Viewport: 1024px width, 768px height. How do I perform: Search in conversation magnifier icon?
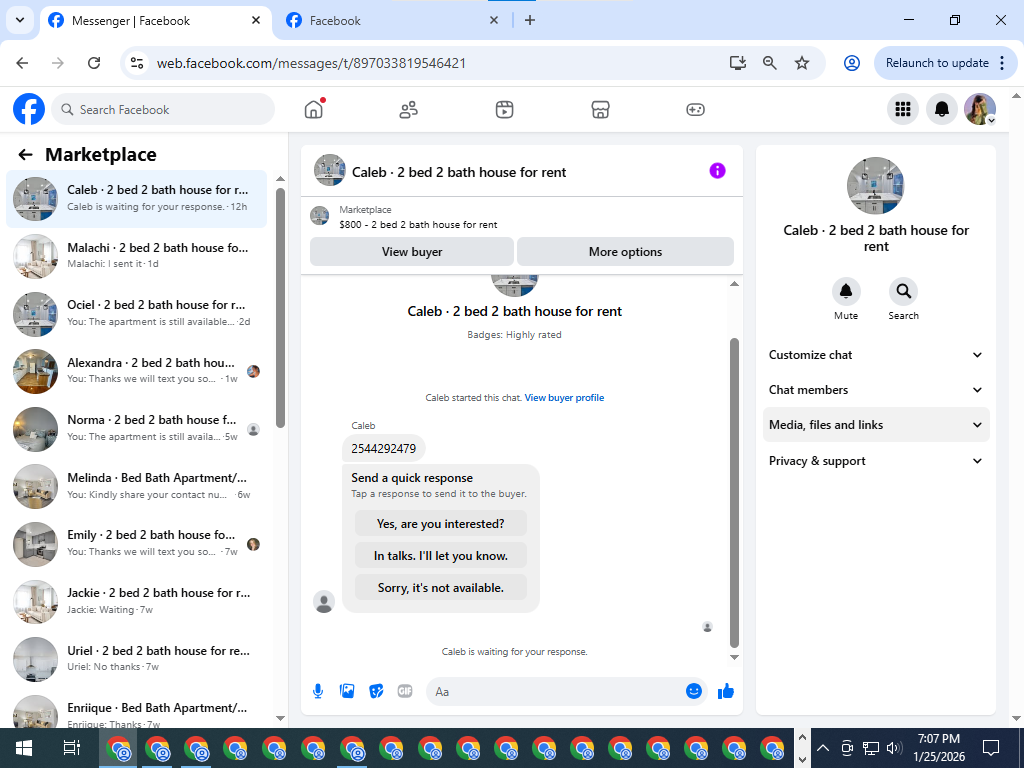coord(903,291)
